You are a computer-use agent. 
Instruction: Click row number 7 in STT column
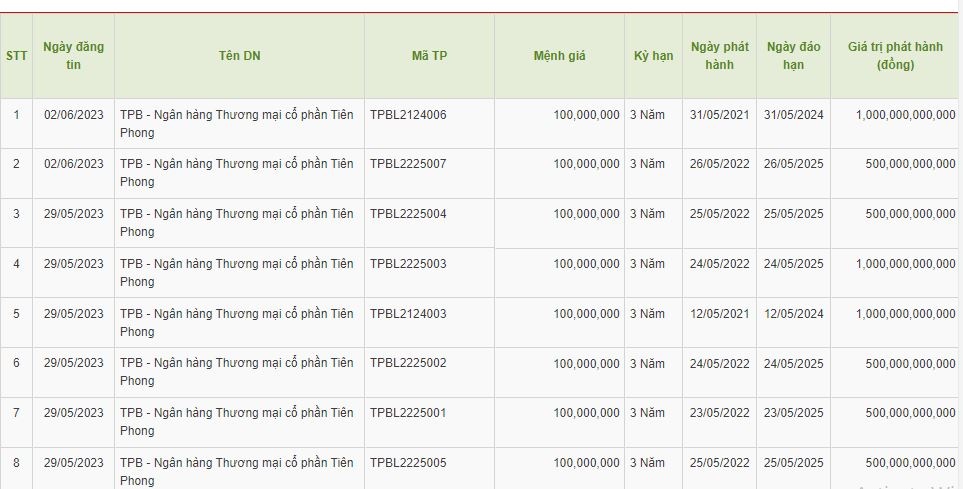(17, 413)
